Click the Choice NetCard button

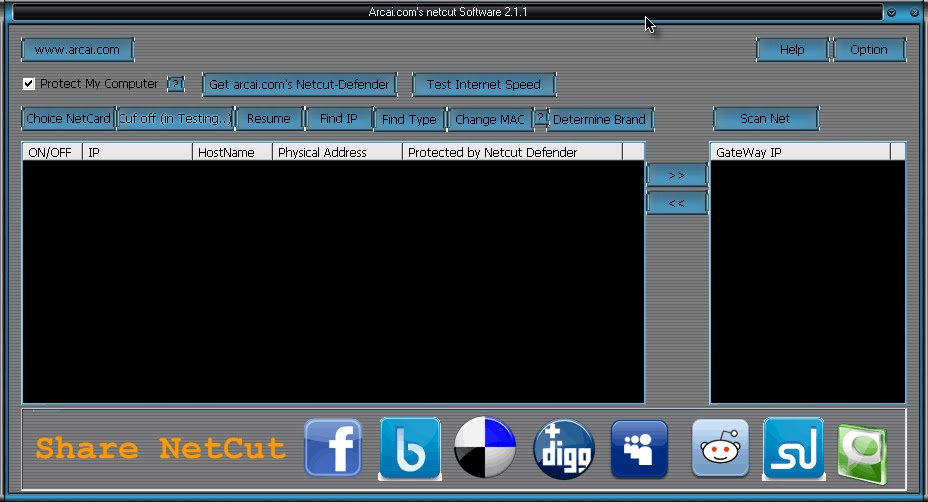pos(68,119)
